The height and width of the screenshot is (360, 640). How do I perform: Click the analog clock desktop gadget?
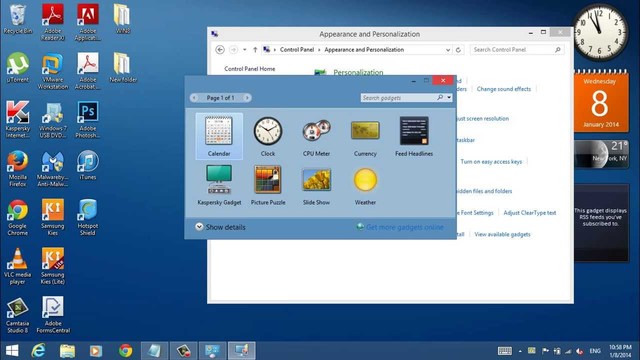600,32
